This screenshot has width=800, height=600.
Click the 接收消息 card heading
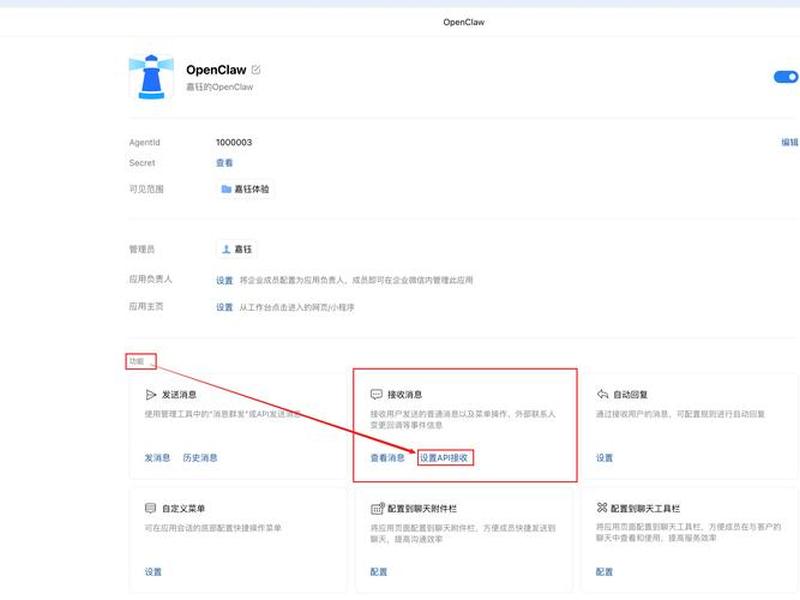point(405,394)
